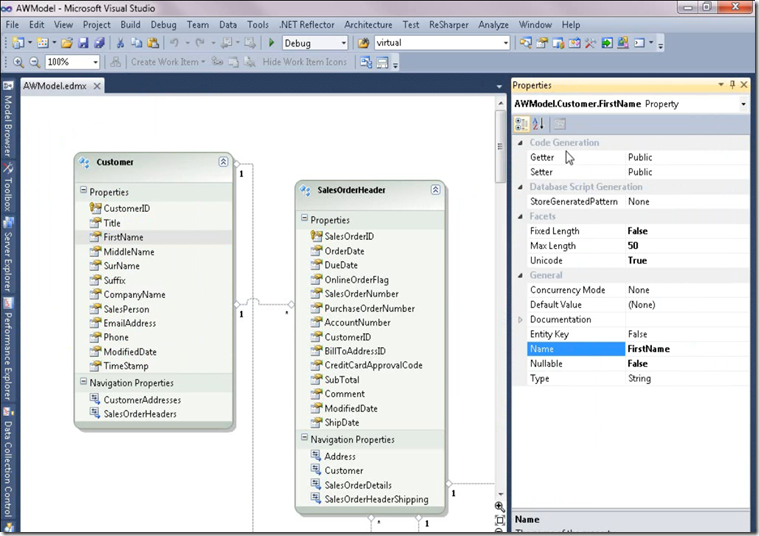Click the Open File folder icon
The height and width of the screenshot is (536, 759).
point(67,43)
